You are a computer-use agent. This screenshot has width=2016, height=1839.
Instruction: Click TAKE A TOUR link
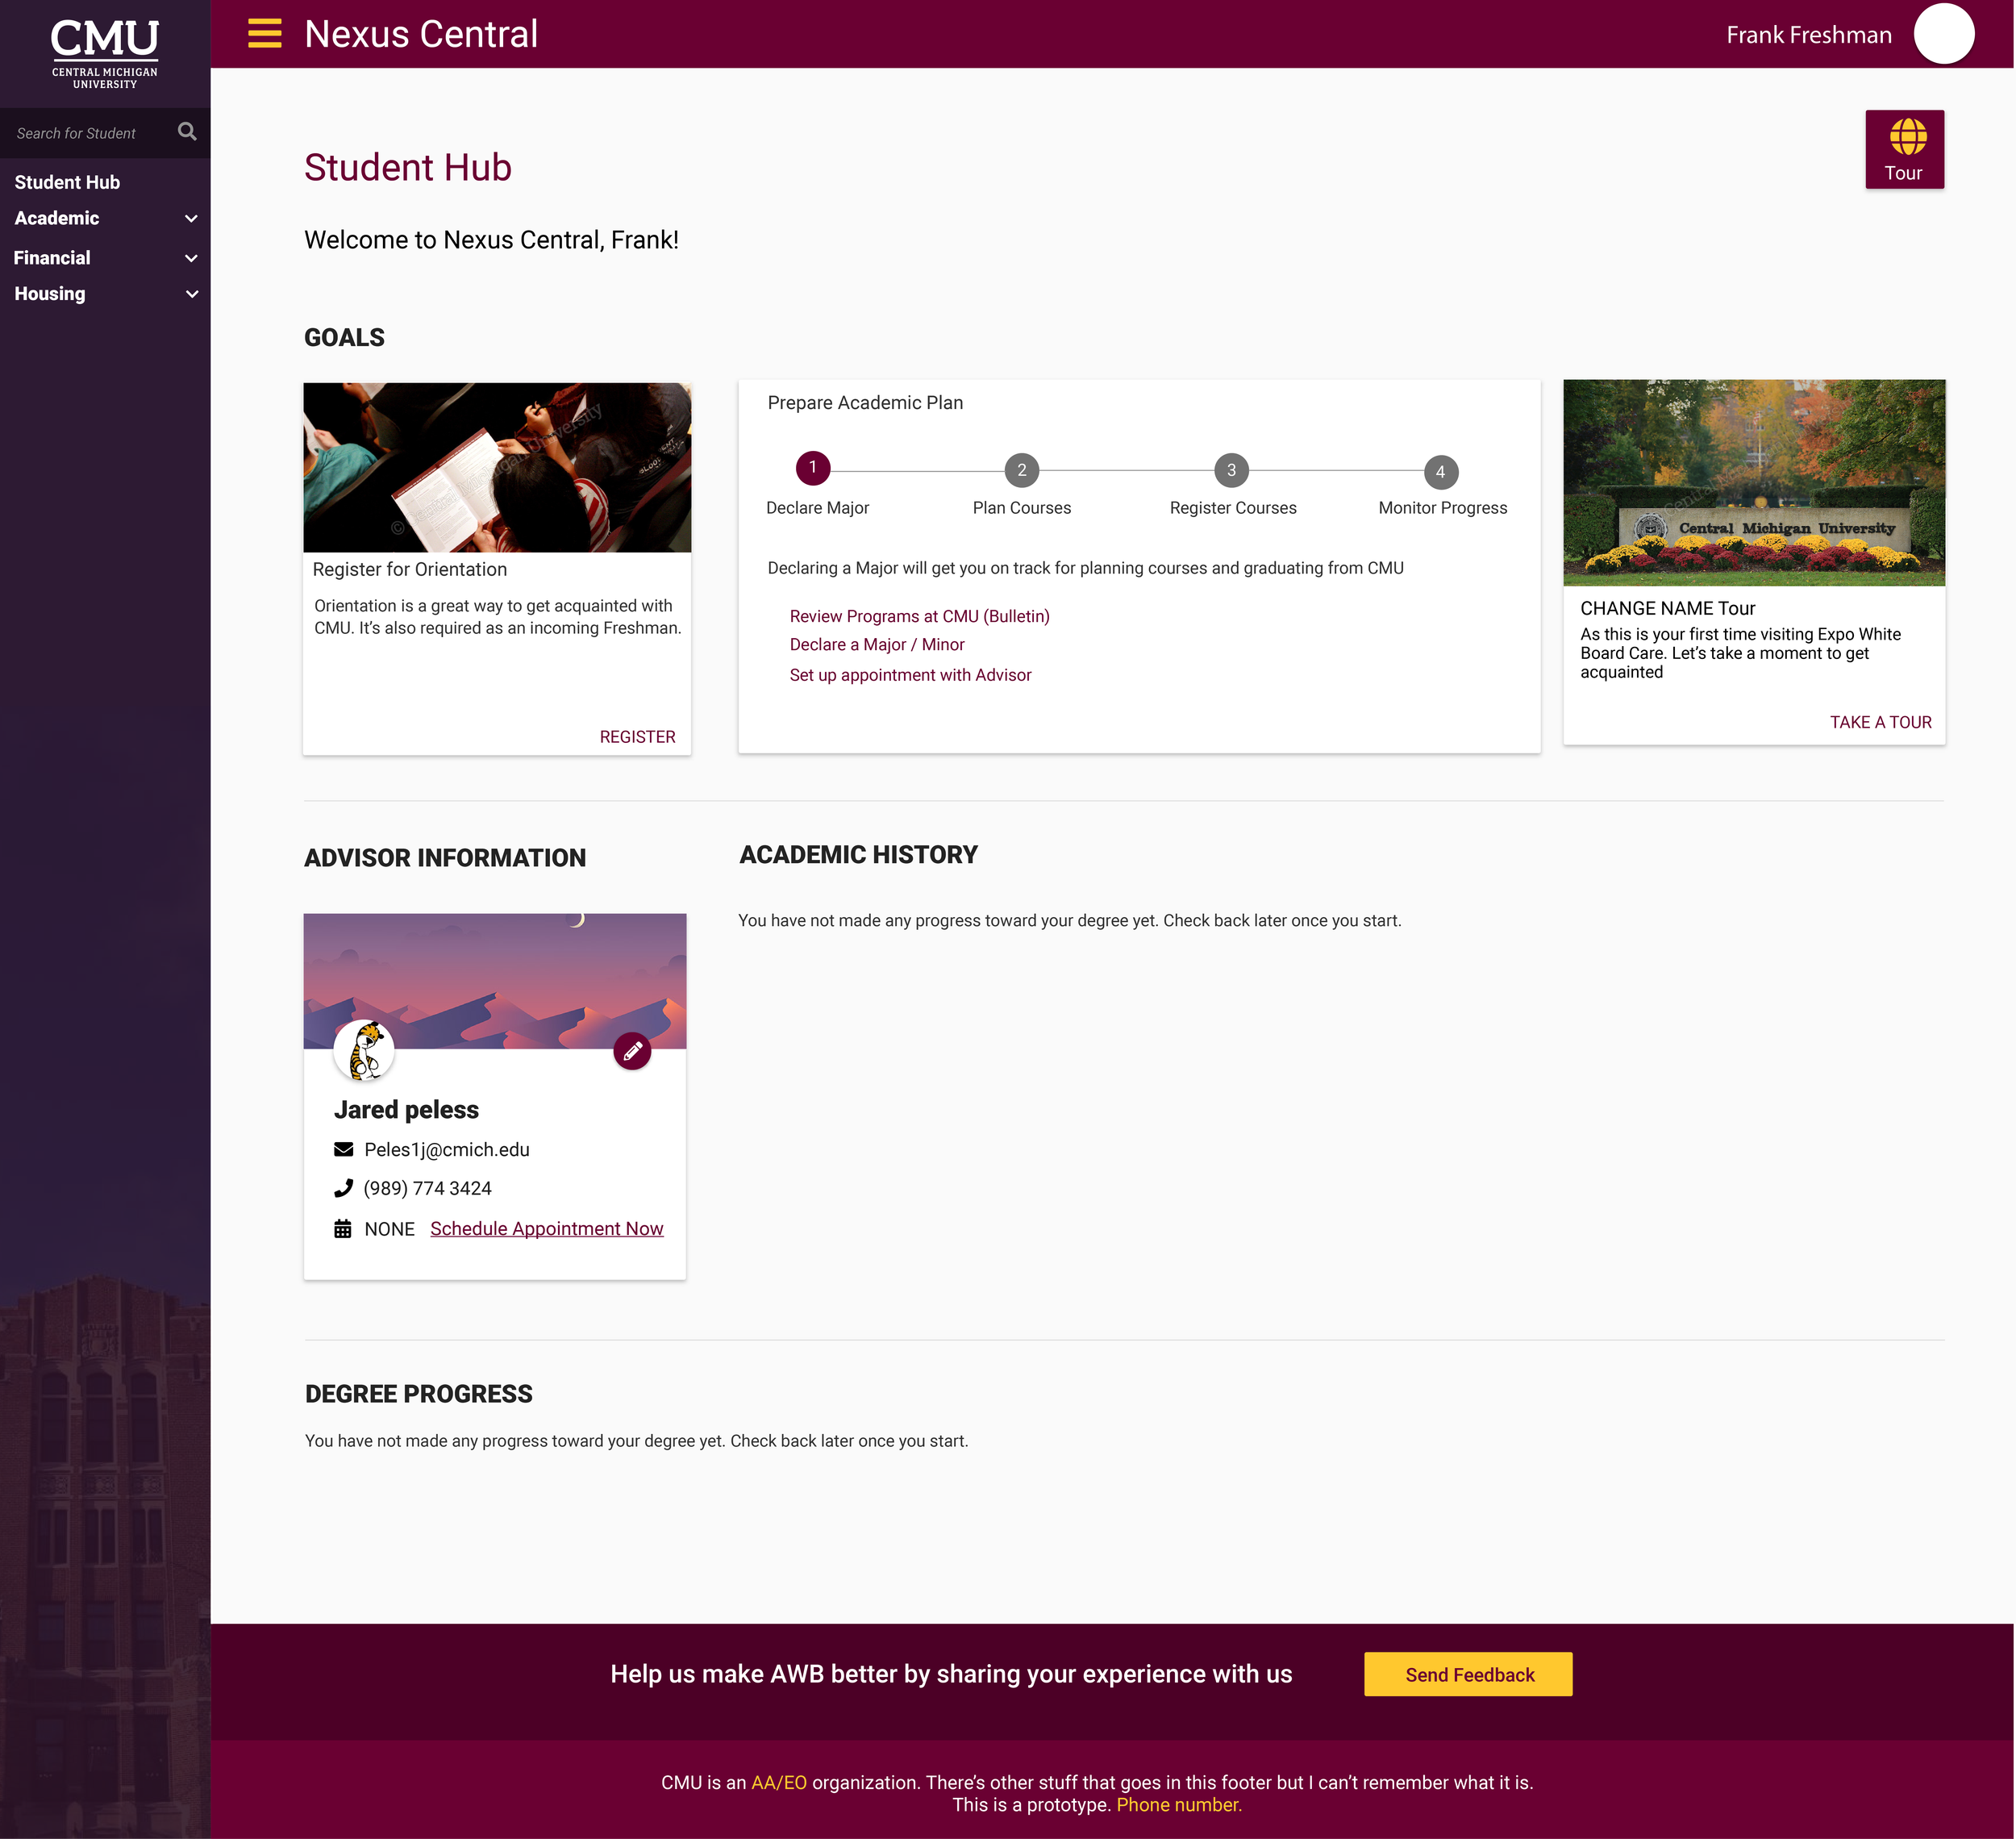tap(1881, 722)
